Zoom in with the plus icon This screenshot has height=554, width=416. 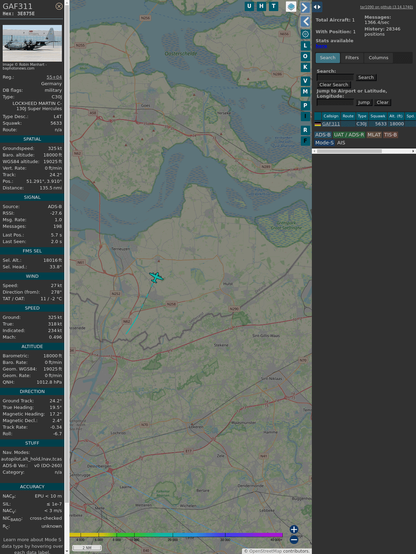(294, 529)
